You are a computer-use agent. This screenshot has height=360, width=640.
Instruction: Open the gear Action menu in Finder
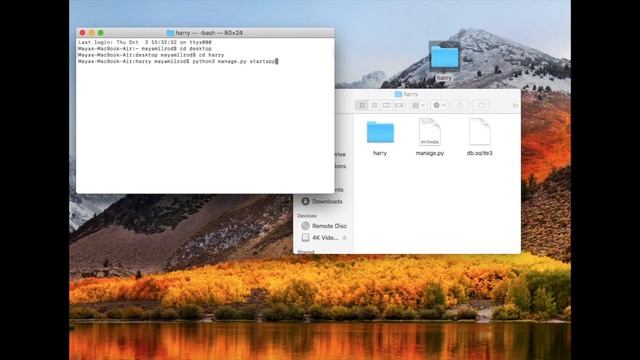pyautogui.click(x=439, y=105)
